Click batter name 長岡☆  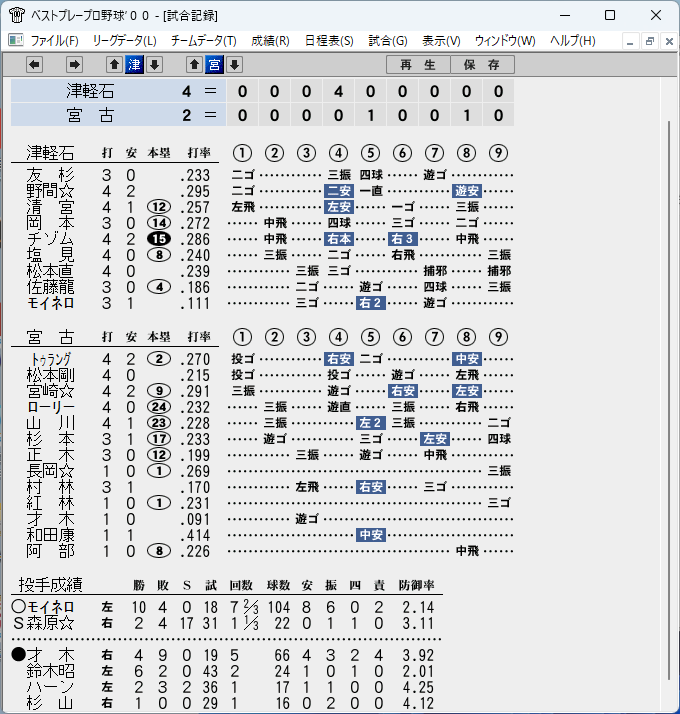(50, 471)
